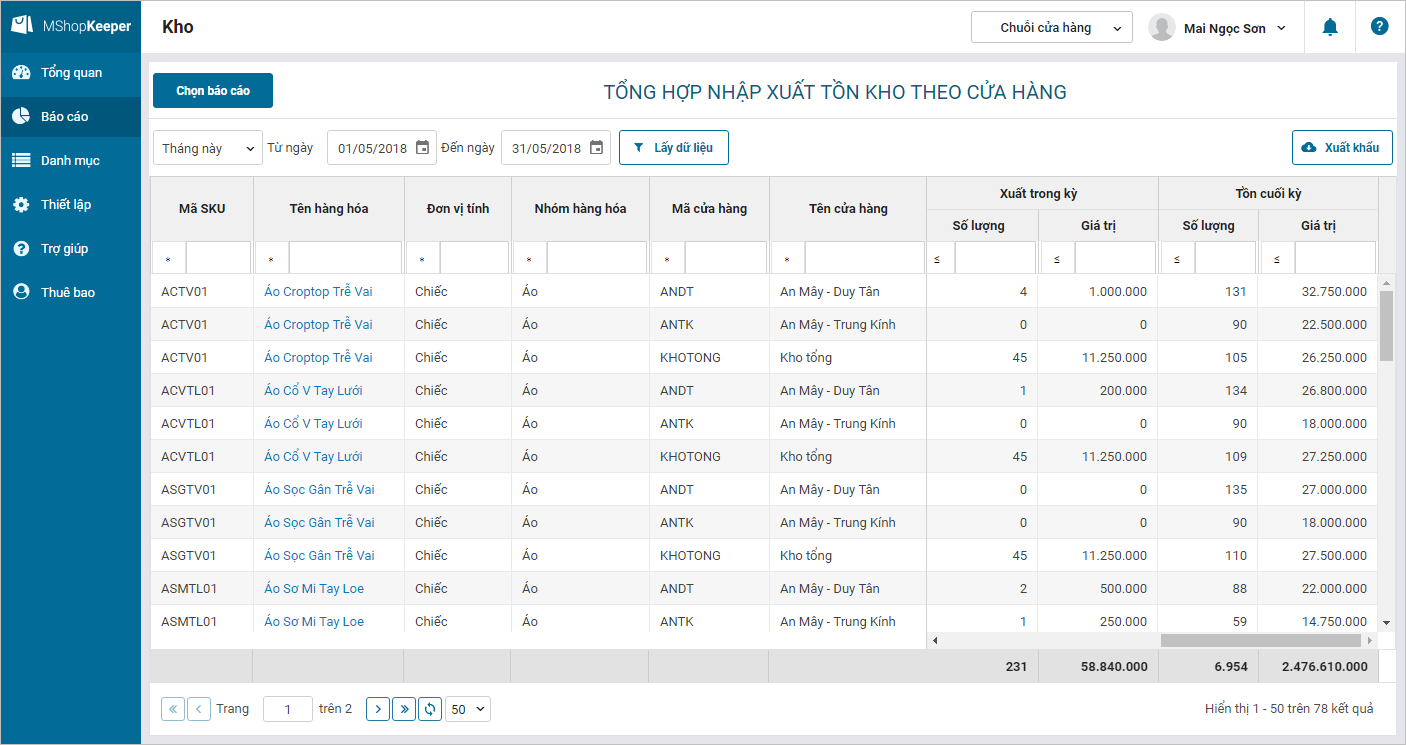Focus the Tên hàng hóa filter text box
1406x745 pixels.
pos(345,258)
